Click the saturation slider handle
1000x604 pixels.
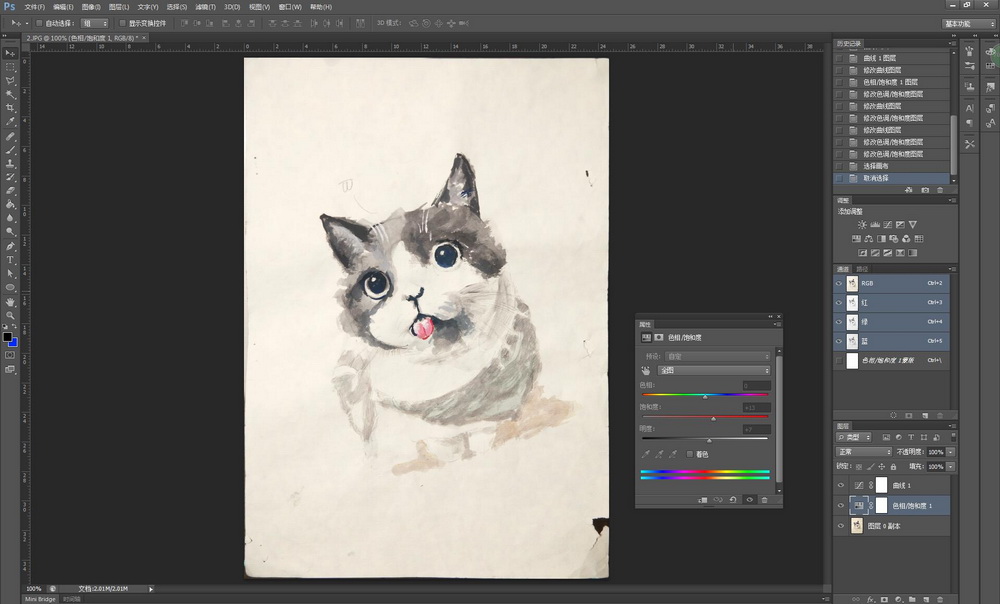[x=713, y=418]
